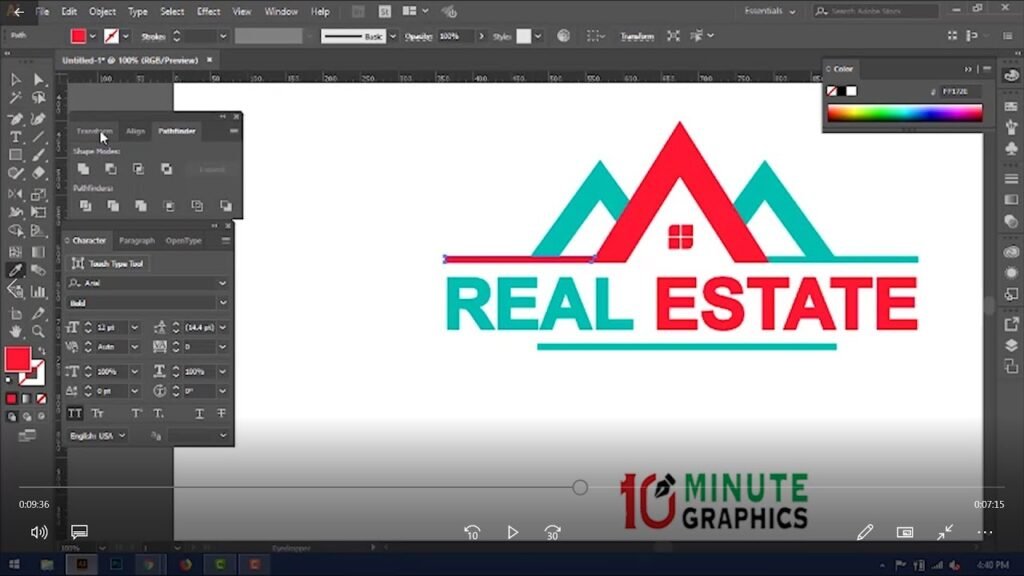Screen dimensions: 1024x576
Task: Select the Type tool
Action: [16, 136]
